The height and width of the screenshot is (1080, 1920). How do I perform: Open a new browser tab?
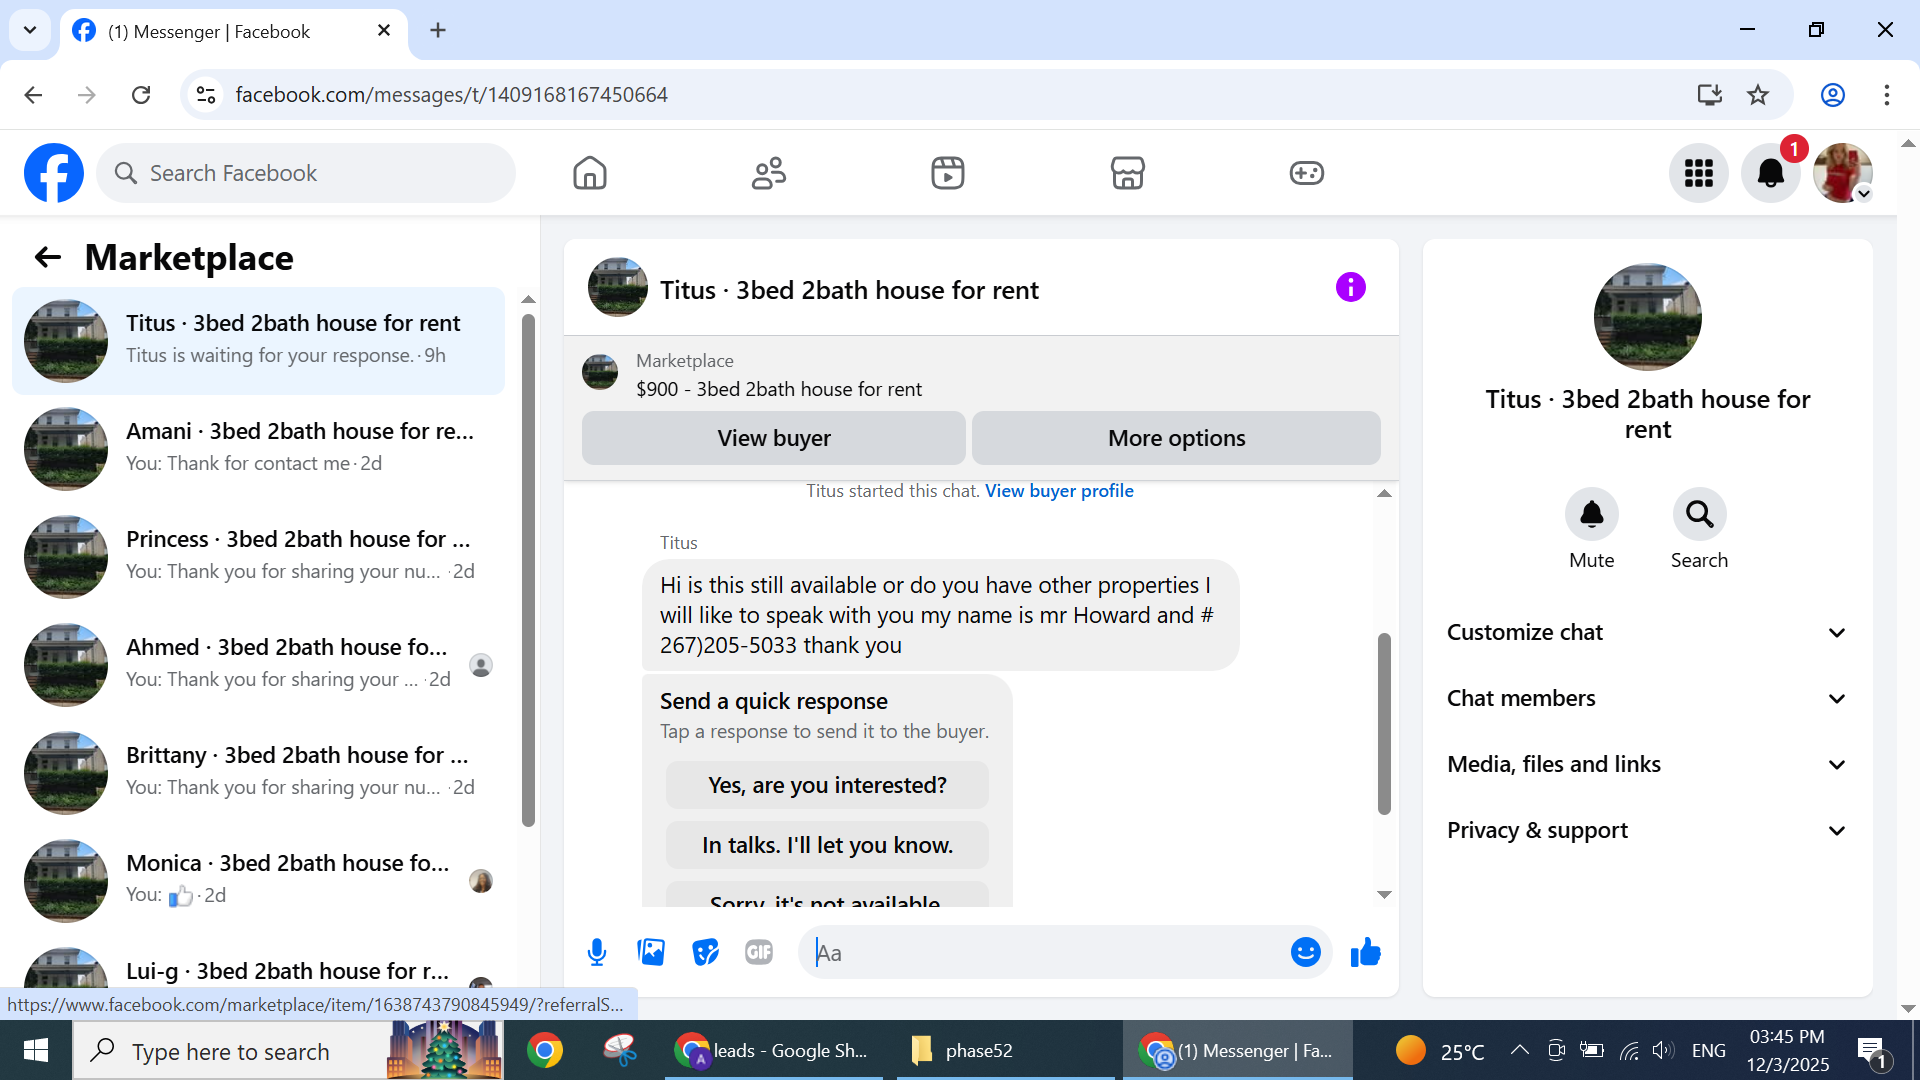click(438, 31)
